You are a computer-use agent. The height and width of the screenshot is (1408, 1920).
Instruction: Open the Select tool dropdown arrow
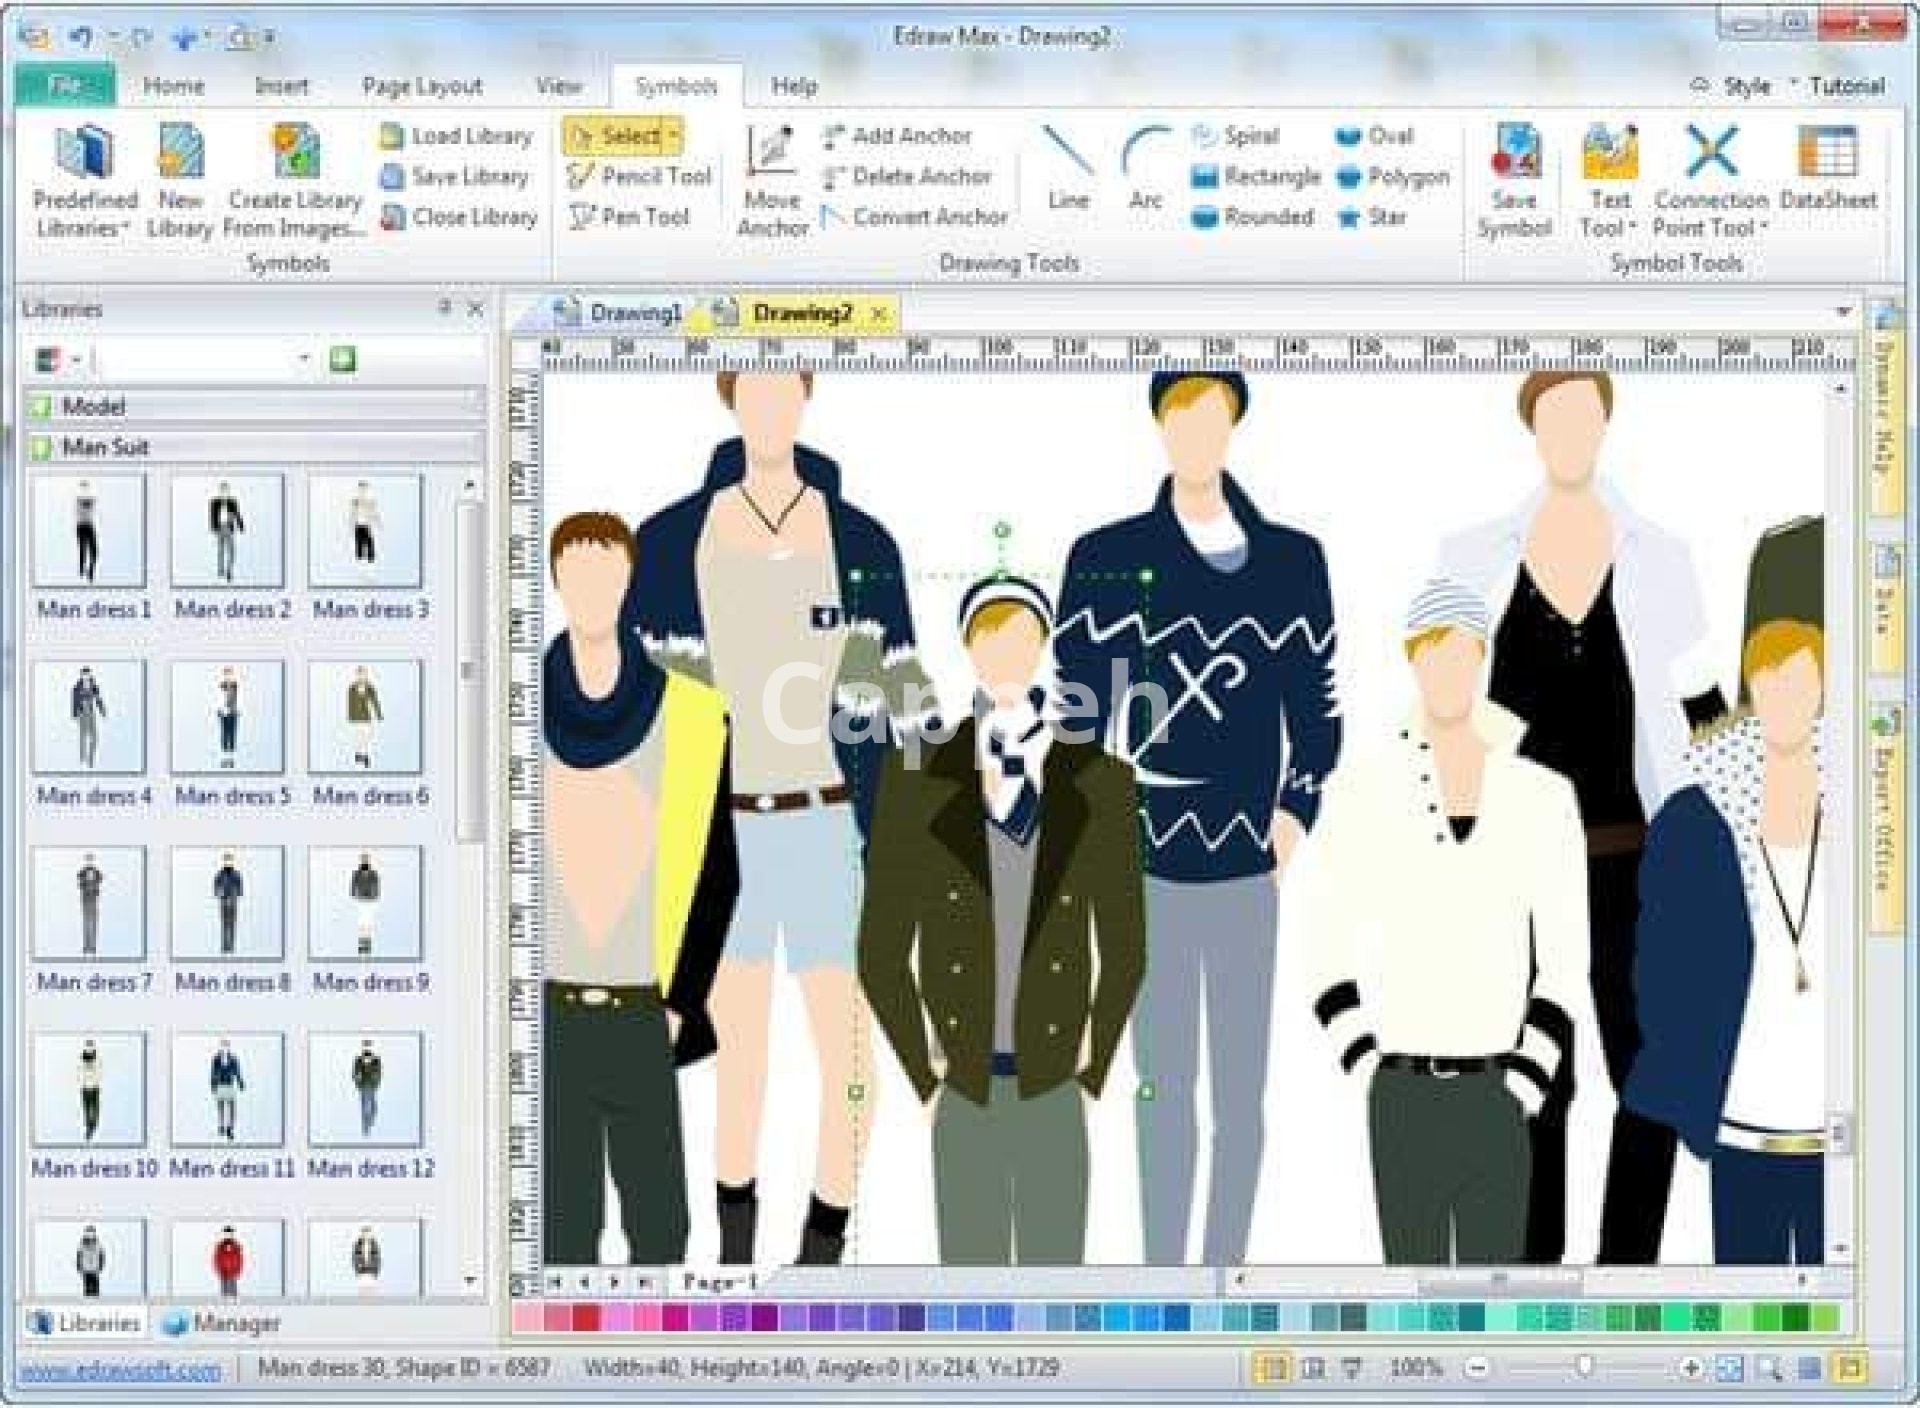pyautogui.click(x=675, y=135)
